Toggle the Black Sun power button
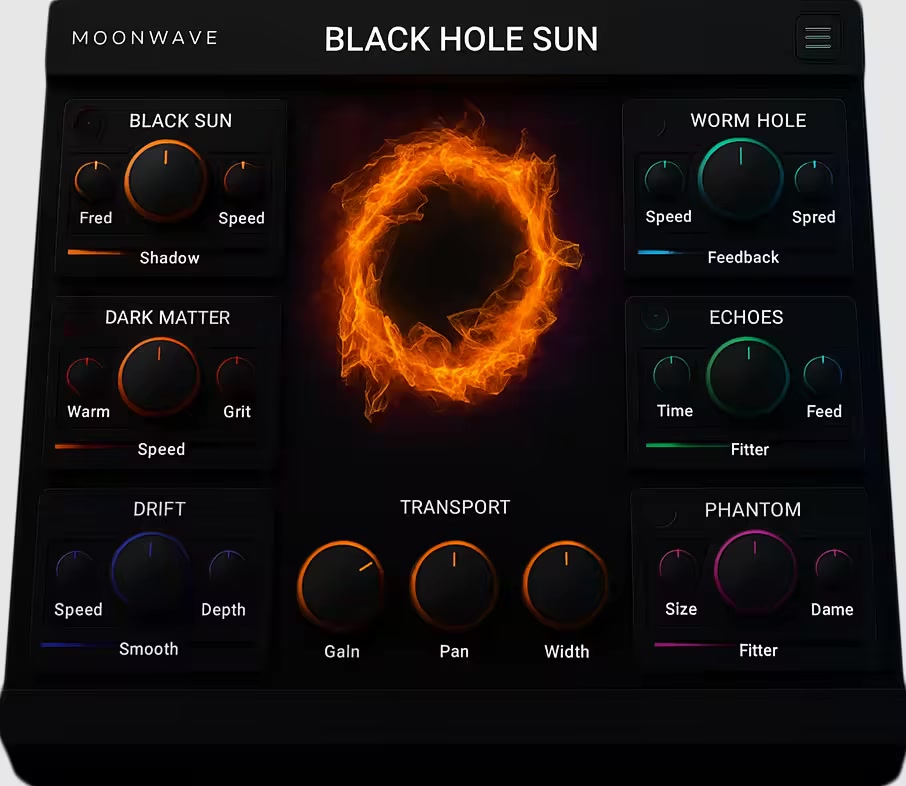This screenshot has height=786, width=906. 89,123
